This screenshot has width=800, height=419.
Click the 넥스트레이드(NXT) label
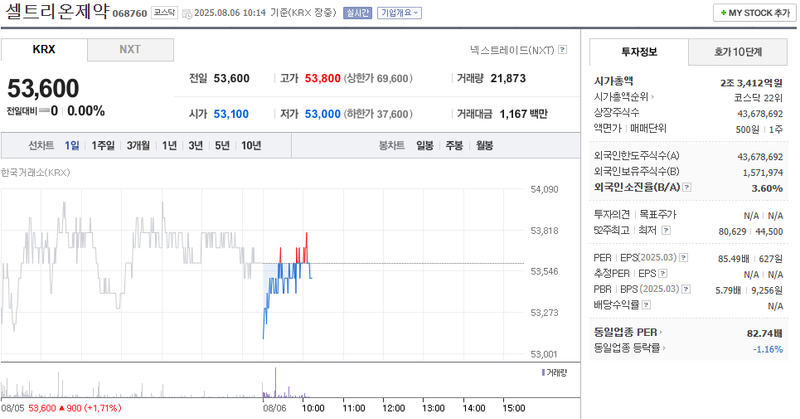click(512, 50)
